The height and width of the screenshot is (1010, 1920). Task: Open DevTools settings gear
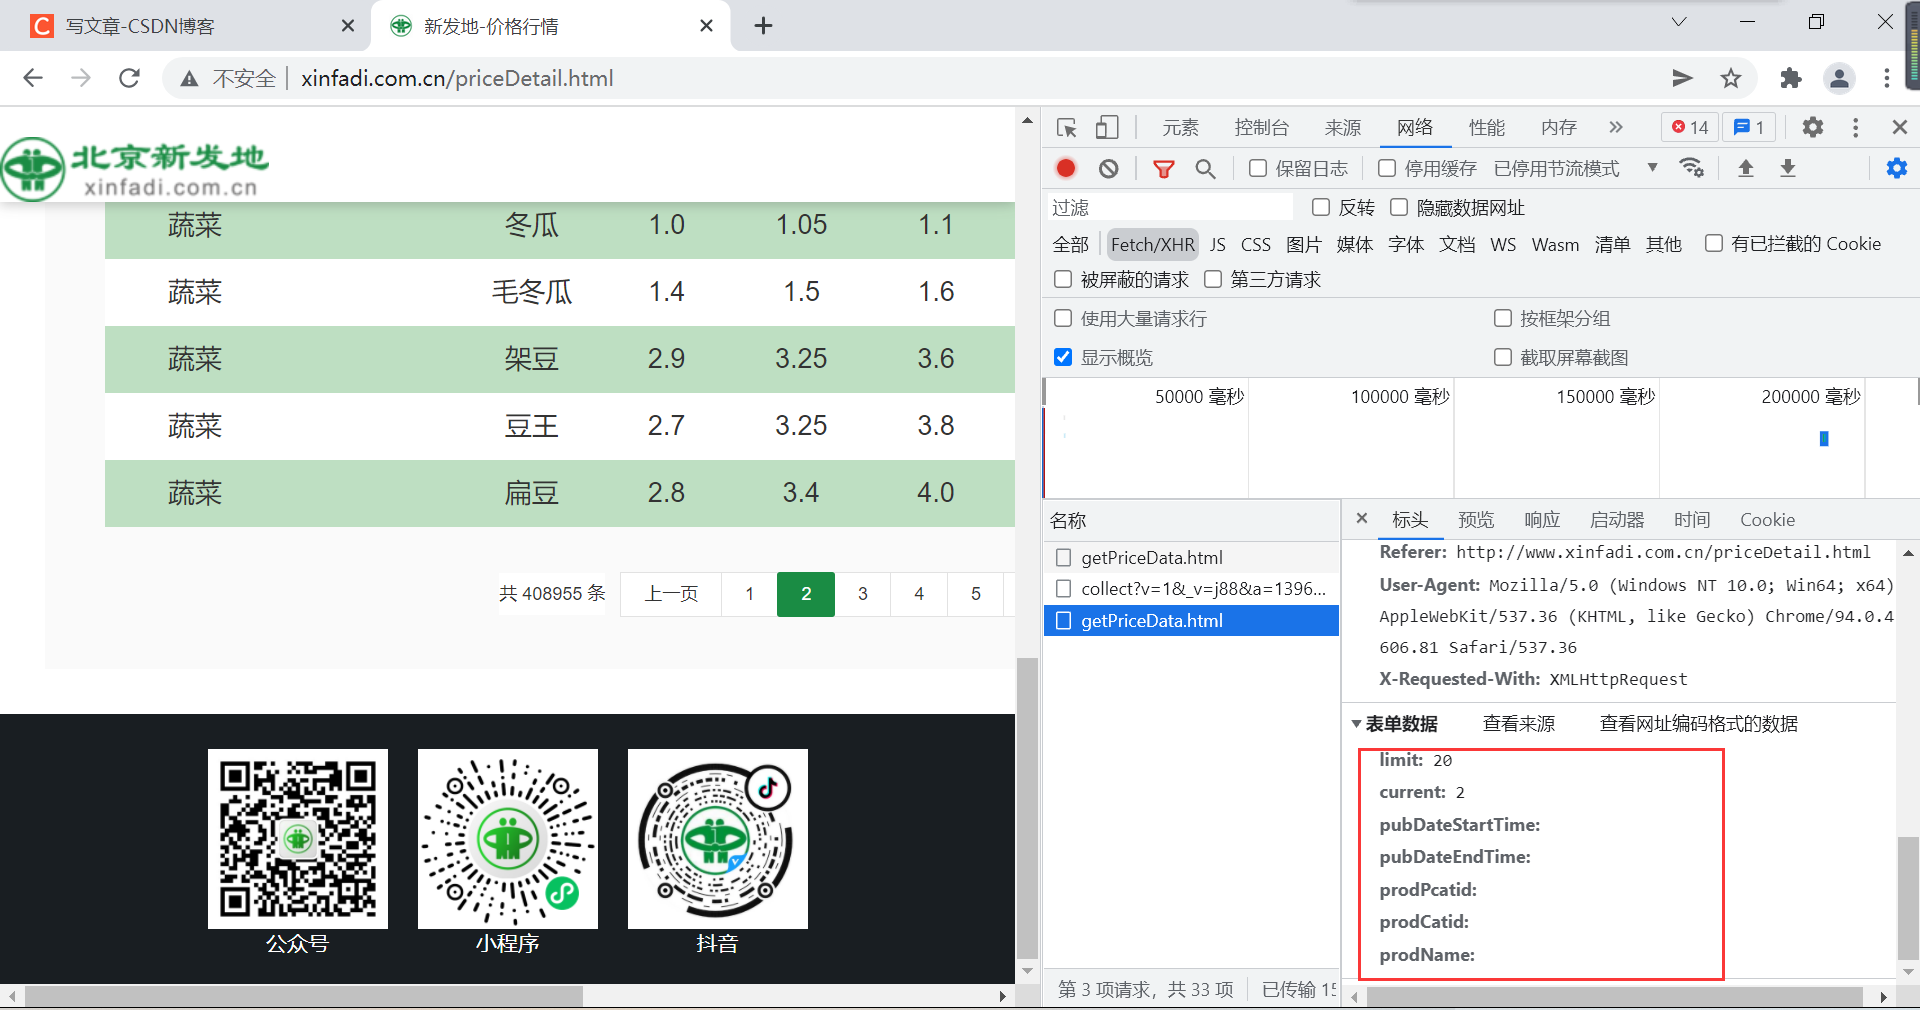[1812, 127]
